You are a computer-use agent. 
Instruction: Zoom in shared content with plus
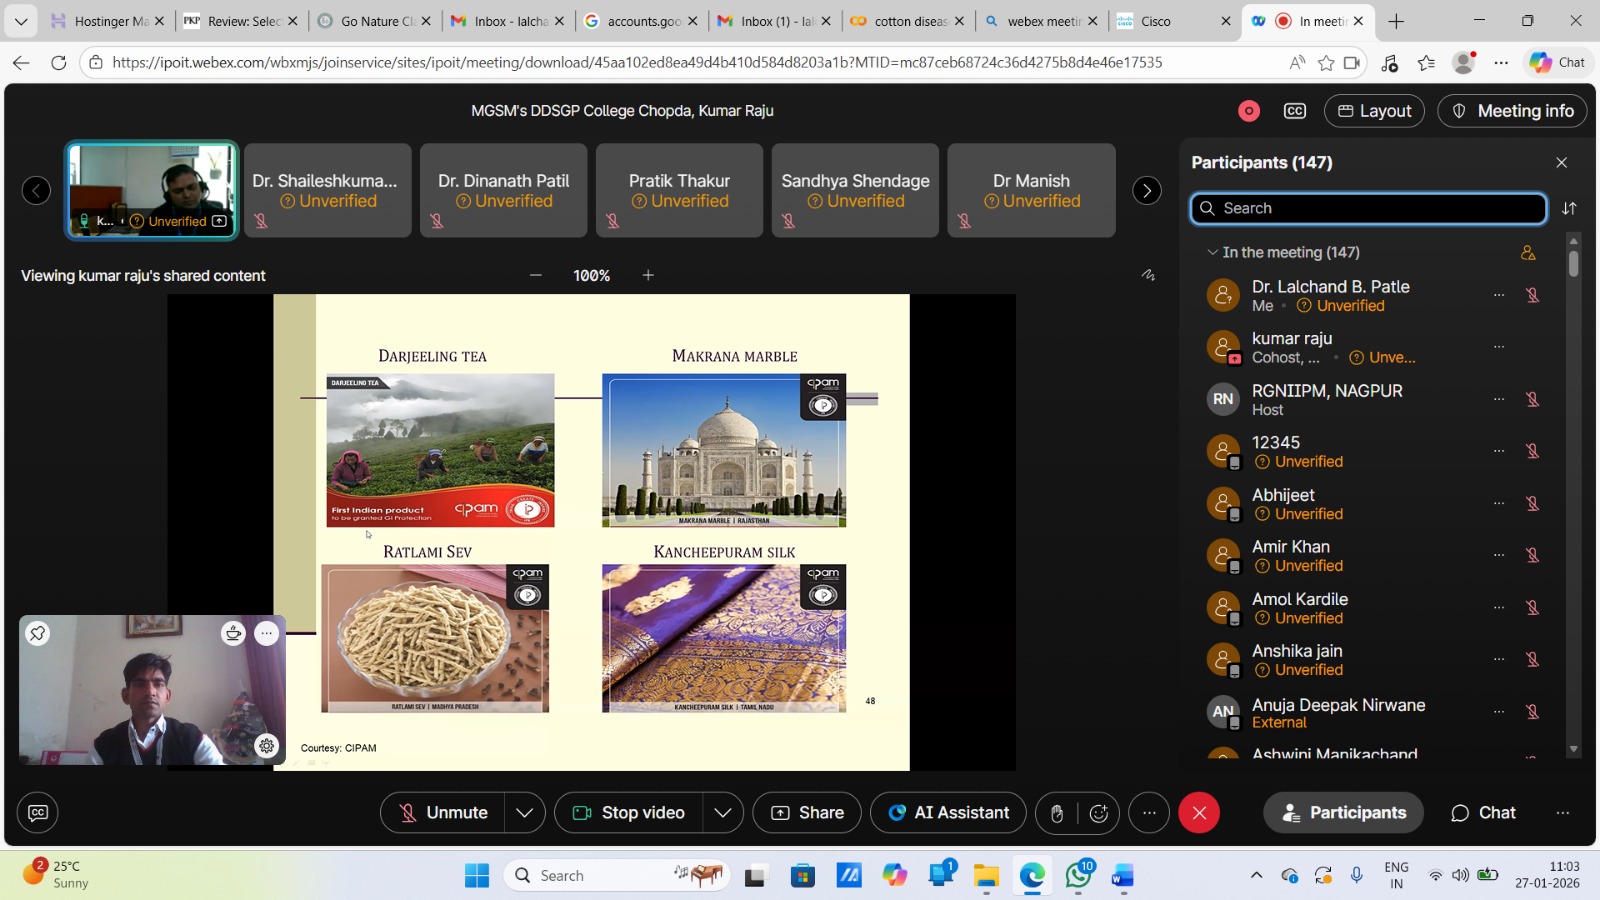pyautogui.click(x=648, y=275)
